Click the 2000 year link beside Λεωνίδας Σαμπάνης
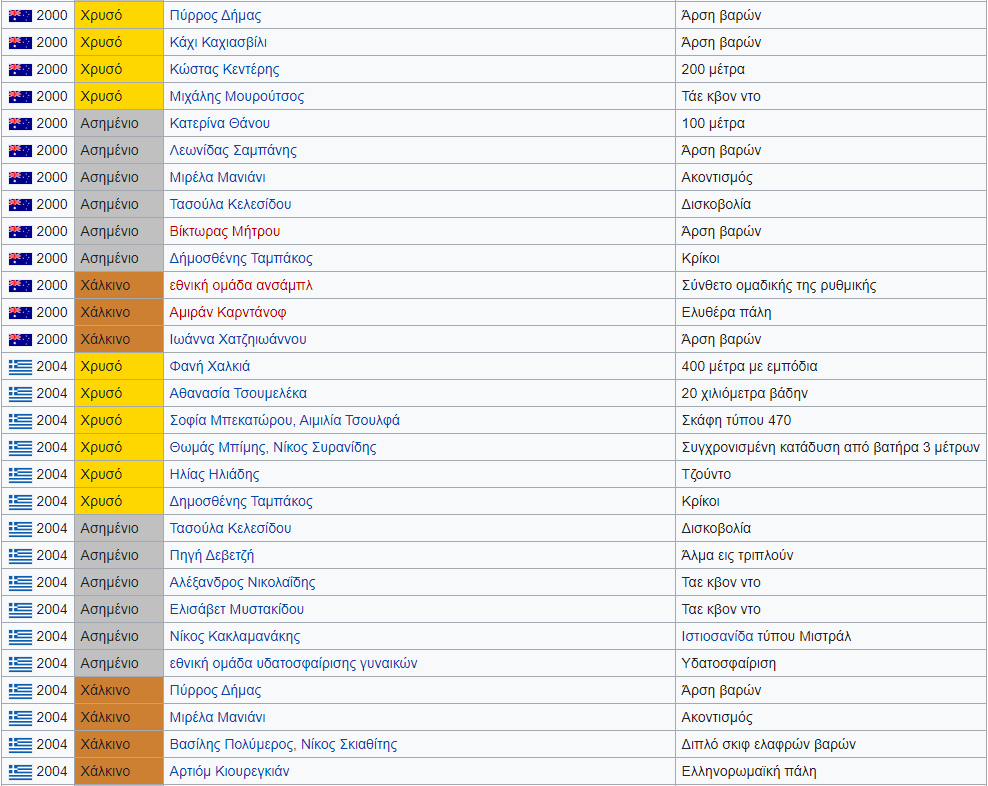The height and width of the screenshot is (786, 988). click(52, 151)
